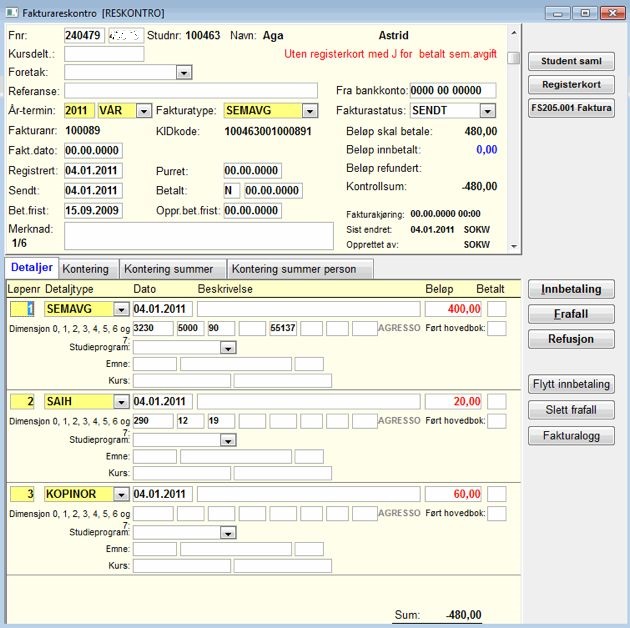The height and width of the screenshot is (628, 630).
Task: Click the Refusjon button
Action: coord(571,339)
